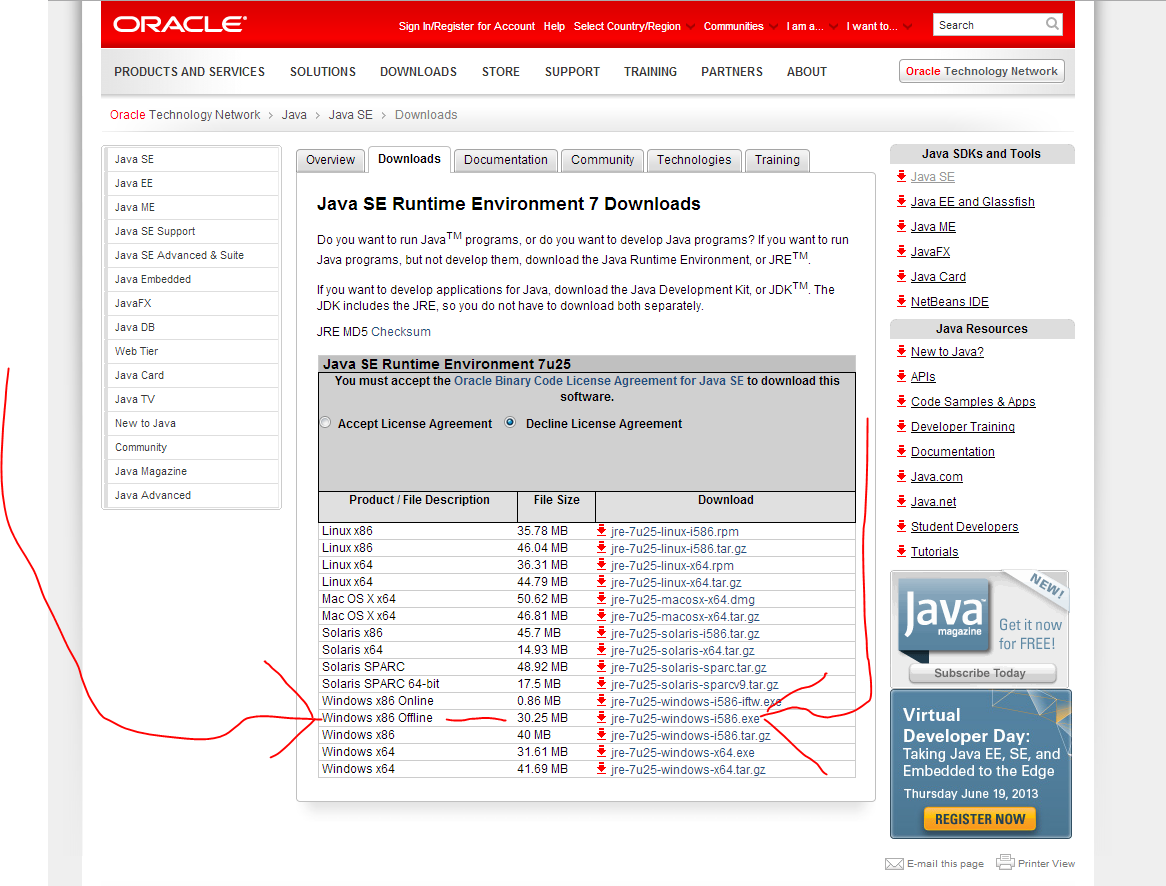Click red arrow icon beside New to Java?

pos(901,351)
